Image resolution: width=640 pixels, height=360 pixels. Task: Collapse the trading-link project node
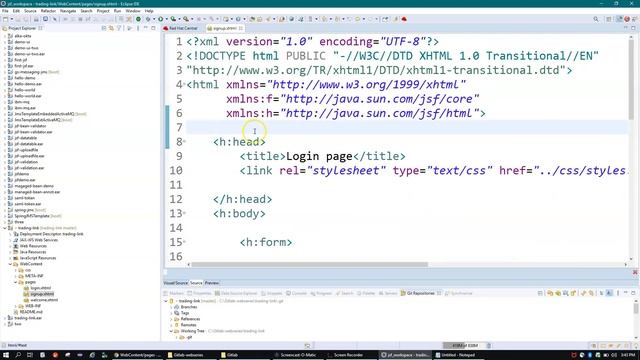tap(5, 228)
